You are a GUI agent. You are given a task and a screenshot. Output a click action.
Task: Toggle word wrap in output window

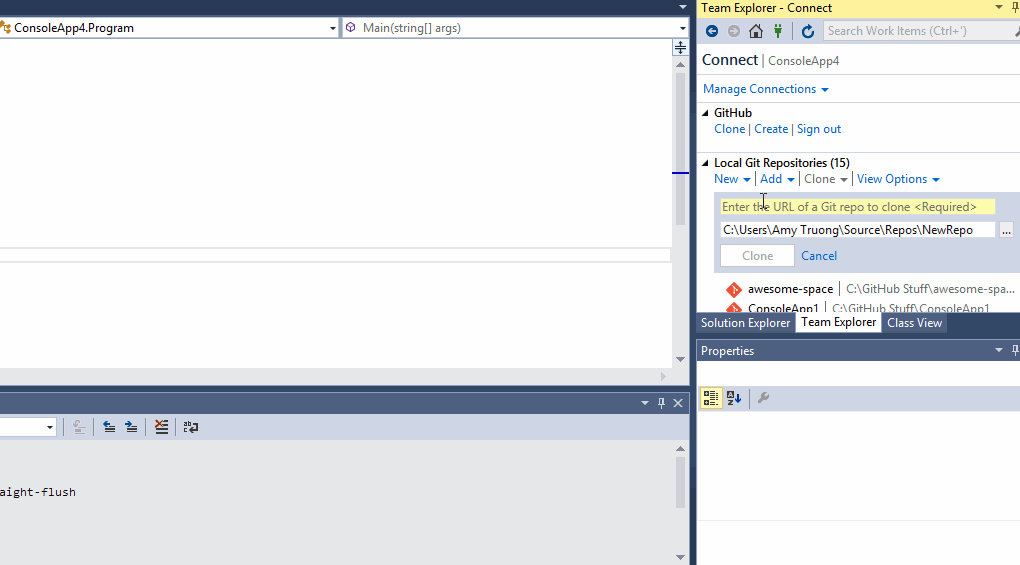click(191, 427)
